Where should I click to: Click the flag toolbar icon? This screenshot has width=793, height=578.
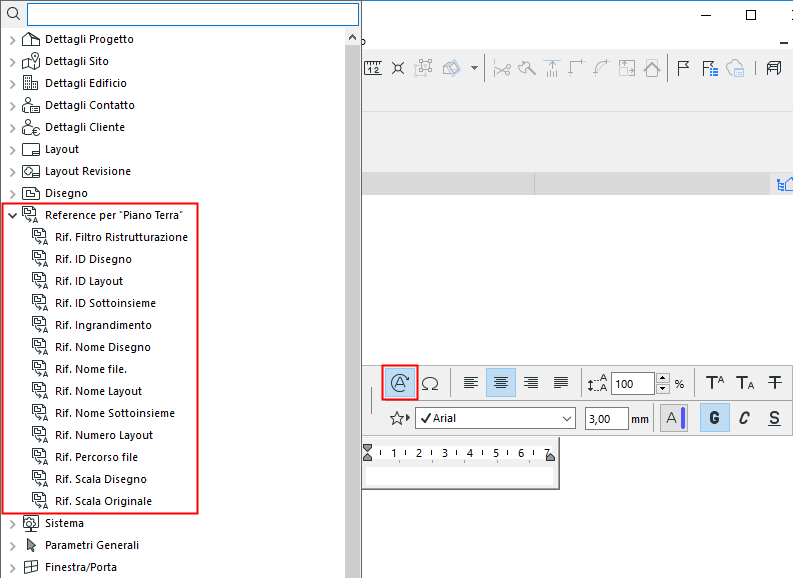[x=683, y=68]
